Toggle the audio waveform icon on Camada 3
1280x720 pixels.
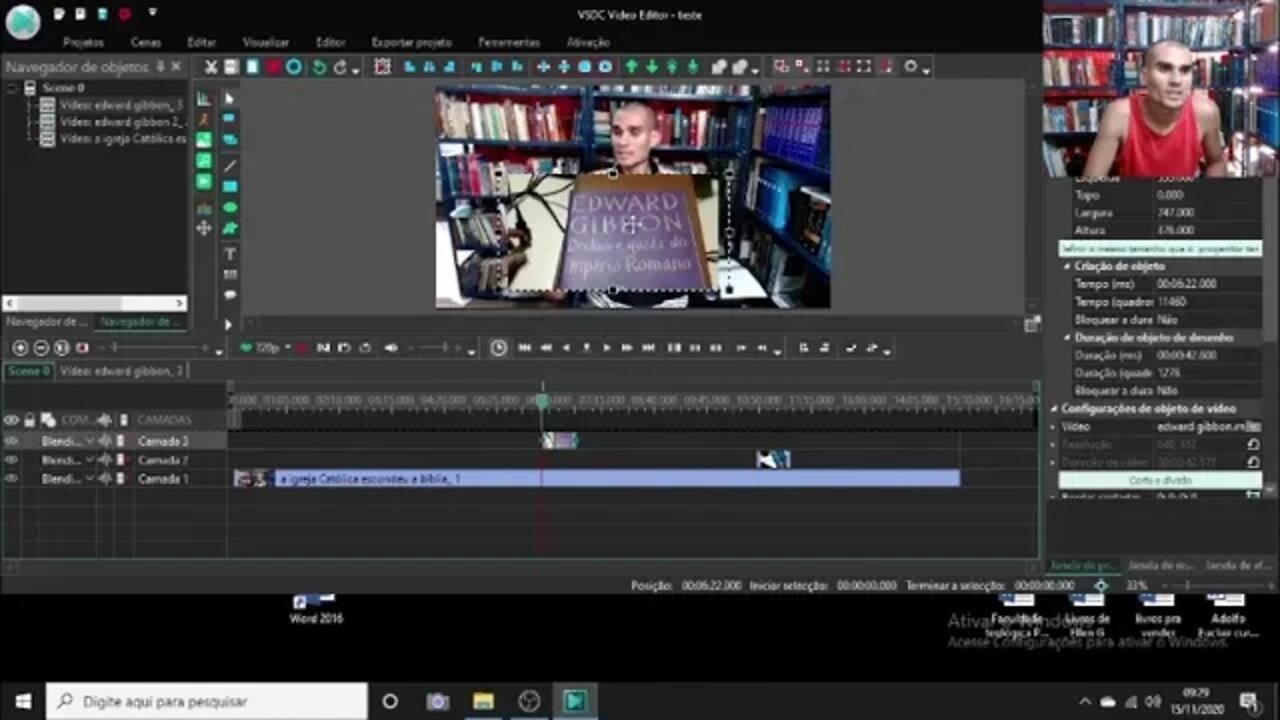click(x=105, y=441)
